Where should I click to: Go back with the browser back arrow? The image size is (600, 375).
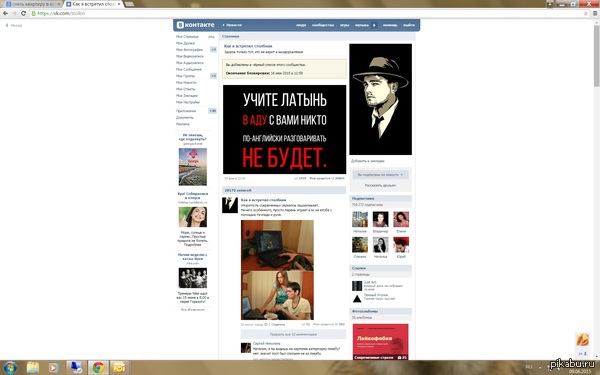click(x=5, y=13)
